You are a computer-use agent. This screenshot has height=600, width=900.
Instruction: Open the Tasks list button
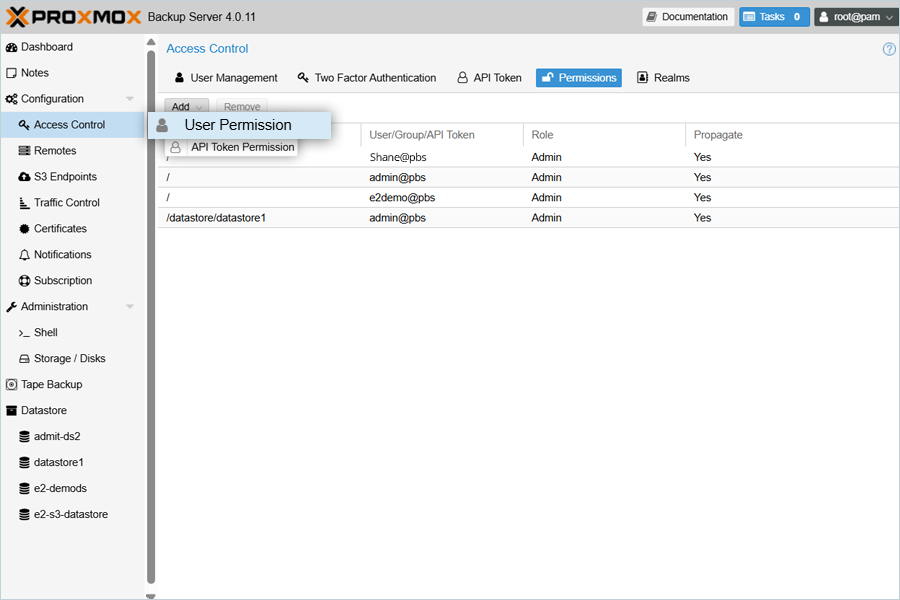[x=774, y=17]
